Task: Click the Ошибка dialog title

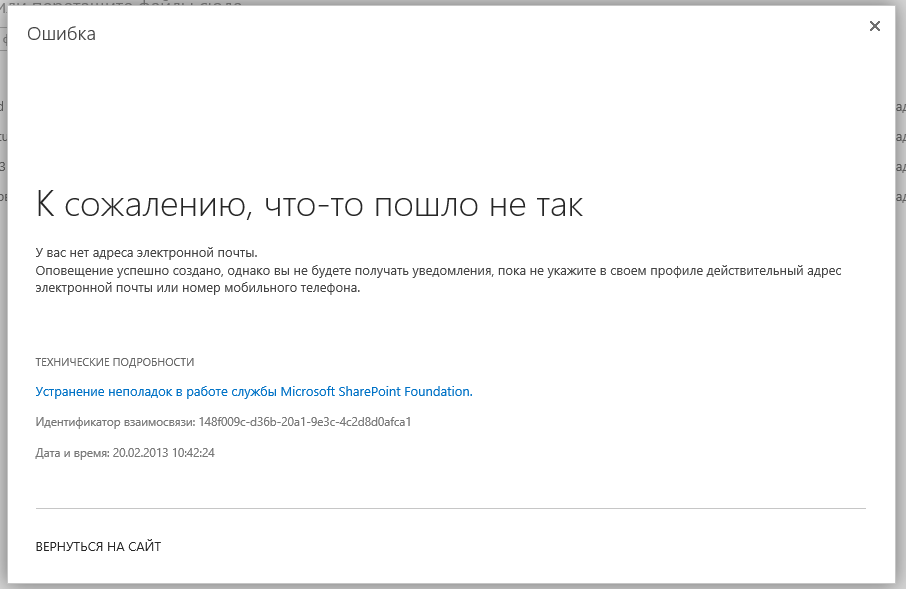Action: point(61,35)
